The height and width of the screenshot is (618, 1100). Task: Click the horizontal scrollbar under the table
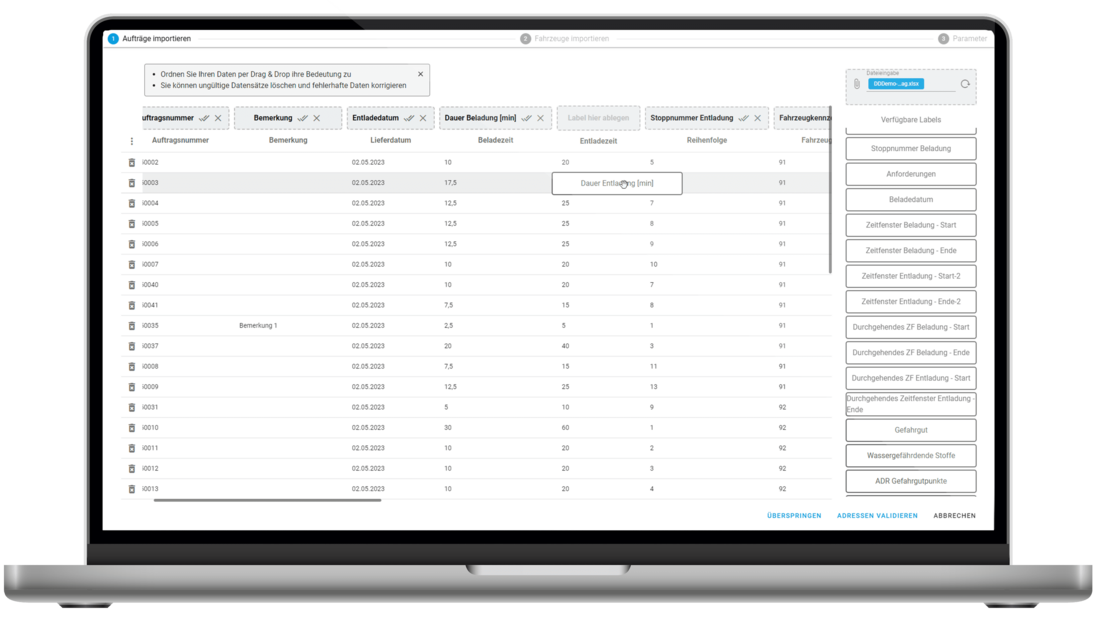click(267, 500)
